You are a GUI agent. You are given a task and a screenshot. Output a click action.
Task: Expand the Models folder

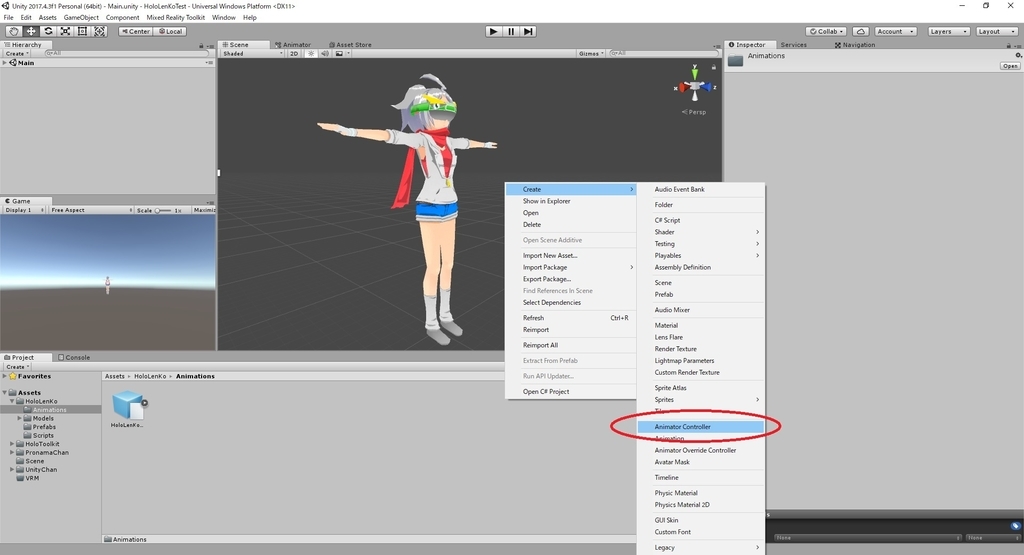(x=20, y=418)
